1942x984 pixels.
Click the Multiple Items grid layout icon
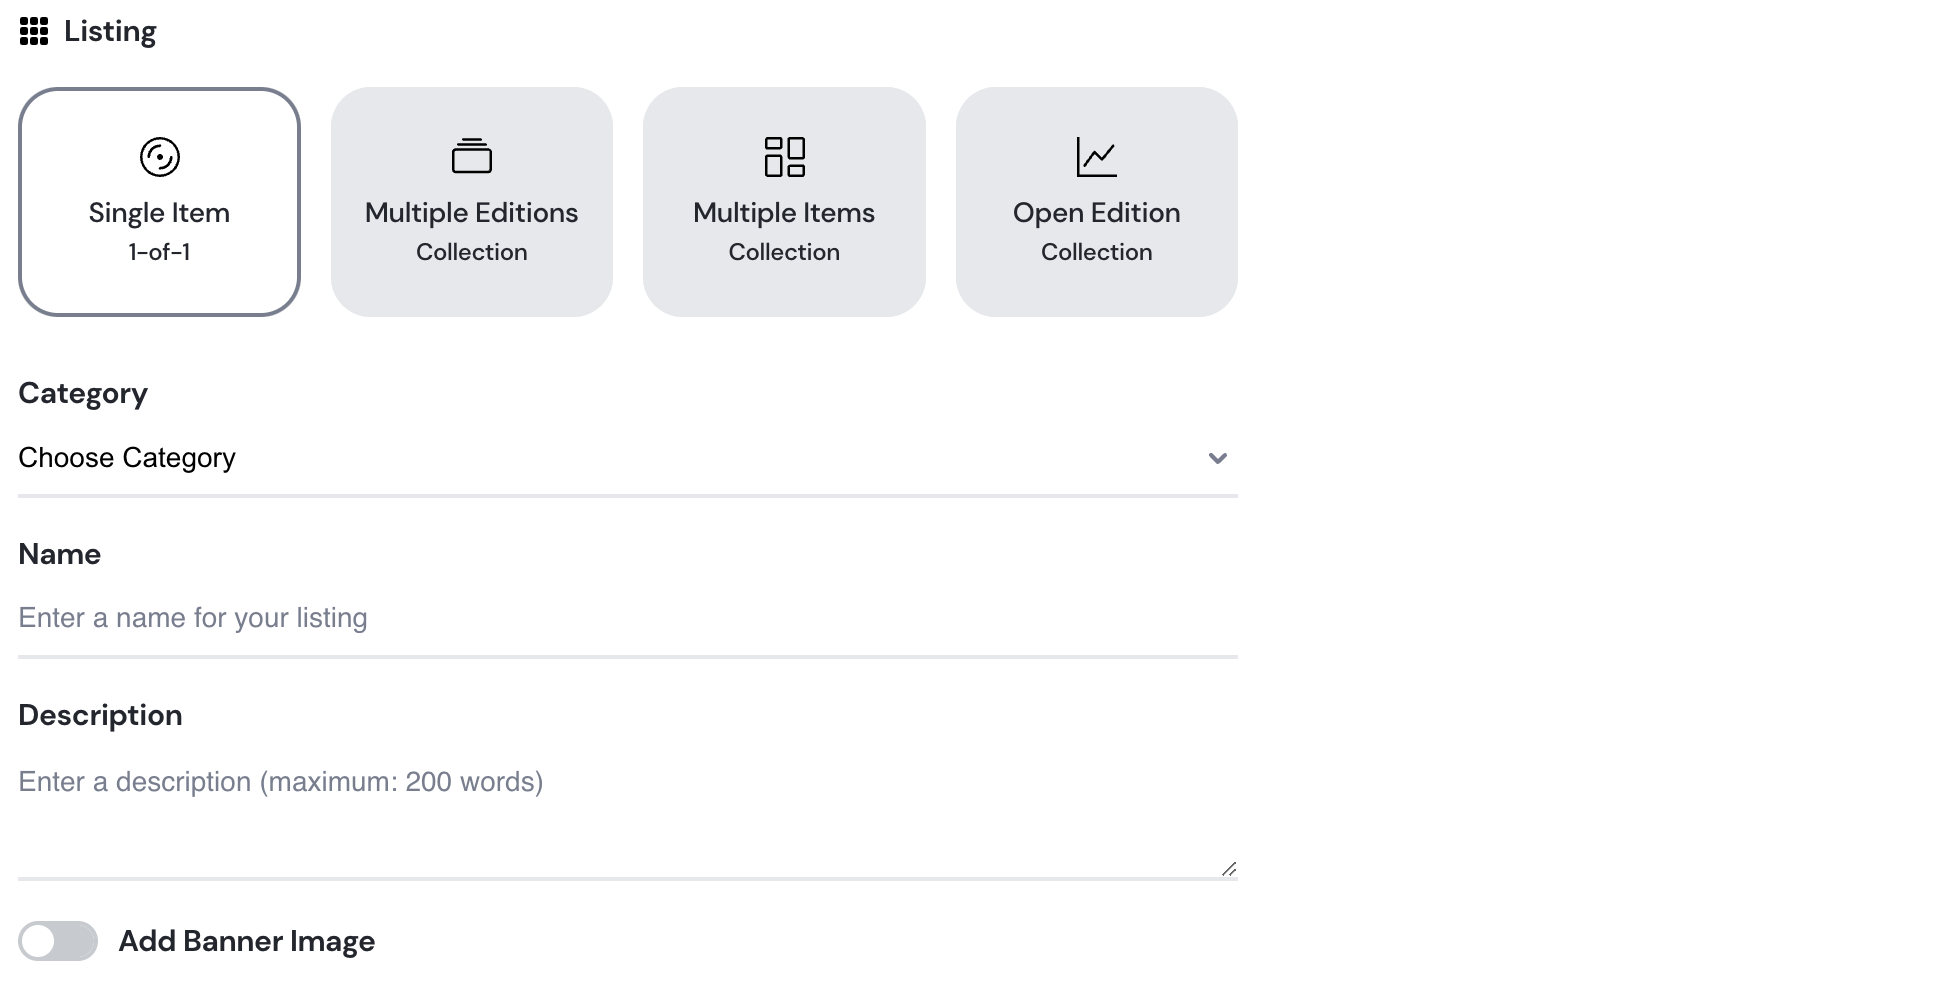coord(785,157)
